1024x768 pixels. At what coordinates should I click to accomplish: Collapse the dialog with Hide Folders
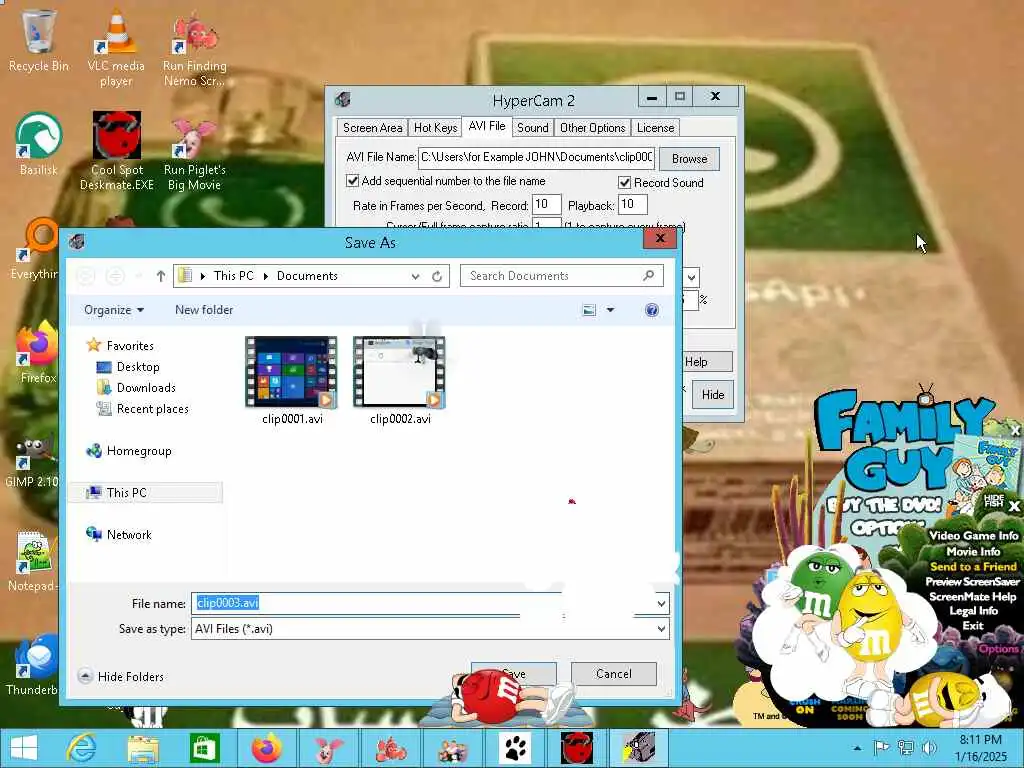tap(121, 677)
